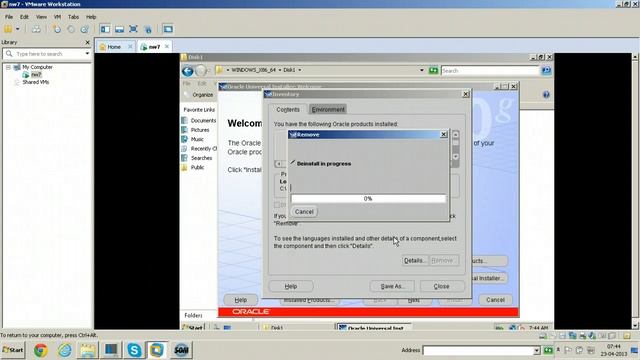Switch to the Home tab
Image resolution: width=640 pixels, height=360 pixels.
tap(113, 47)
